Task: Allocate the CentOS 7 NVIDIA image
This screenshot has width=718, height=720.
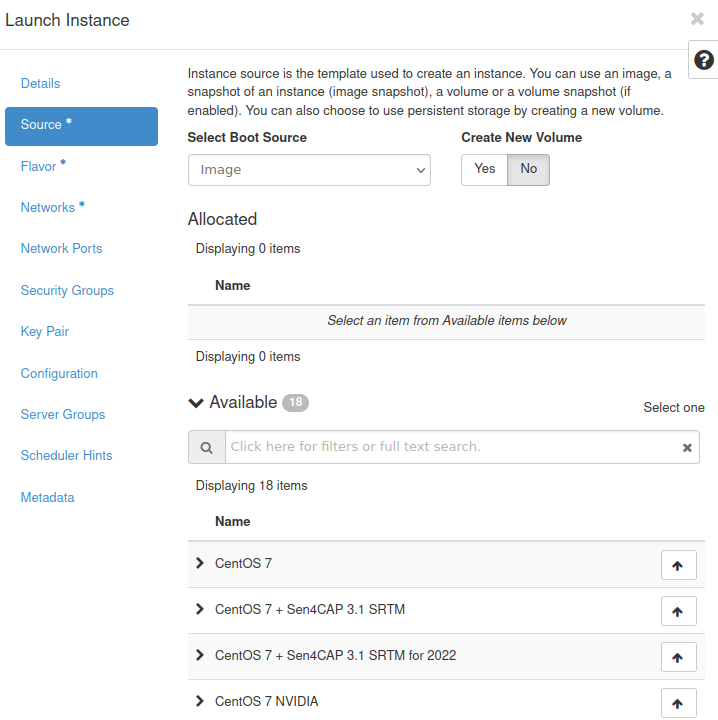Action: tap(678, 703)
